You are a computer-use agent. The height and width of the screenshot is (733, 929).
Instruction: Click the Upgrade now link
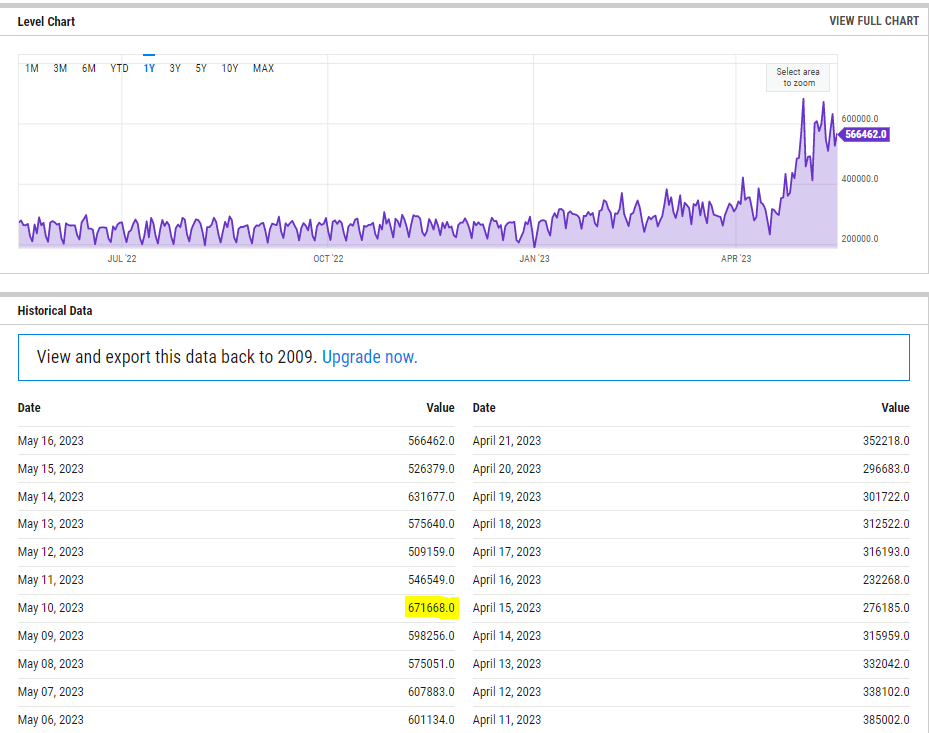coord(369,357)
